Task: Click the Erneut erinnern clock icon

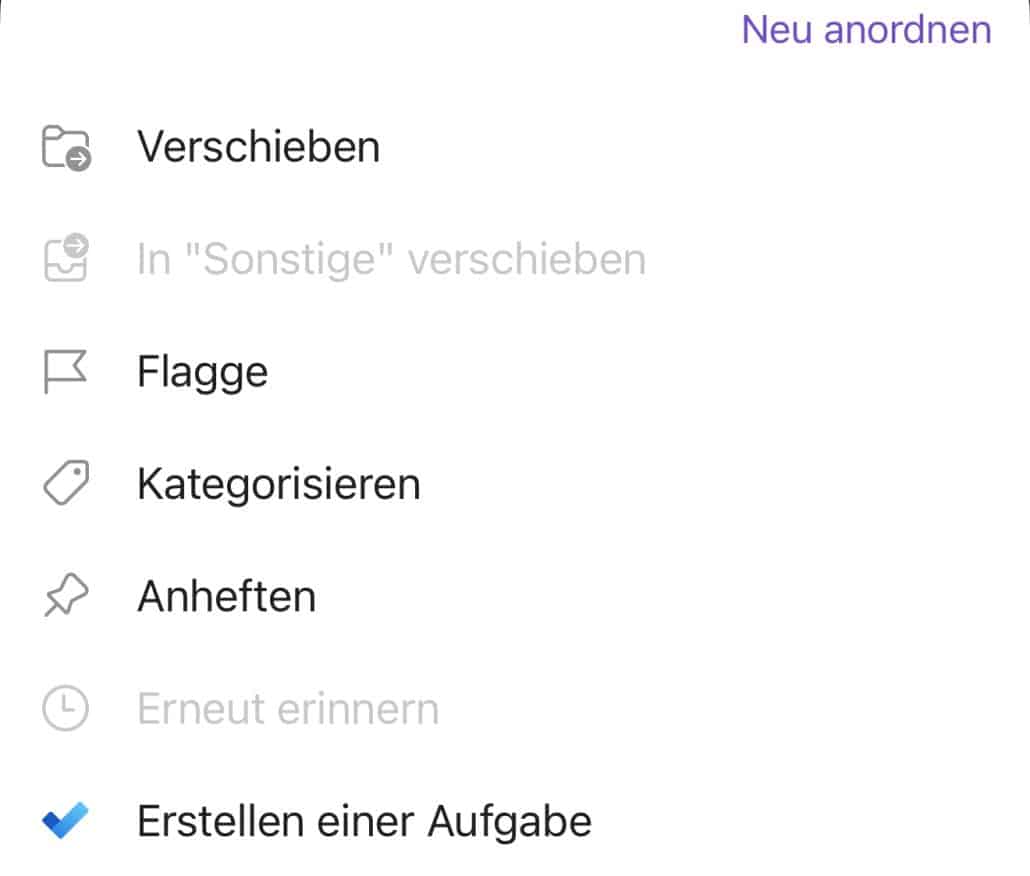Action: tap(64, 707)
